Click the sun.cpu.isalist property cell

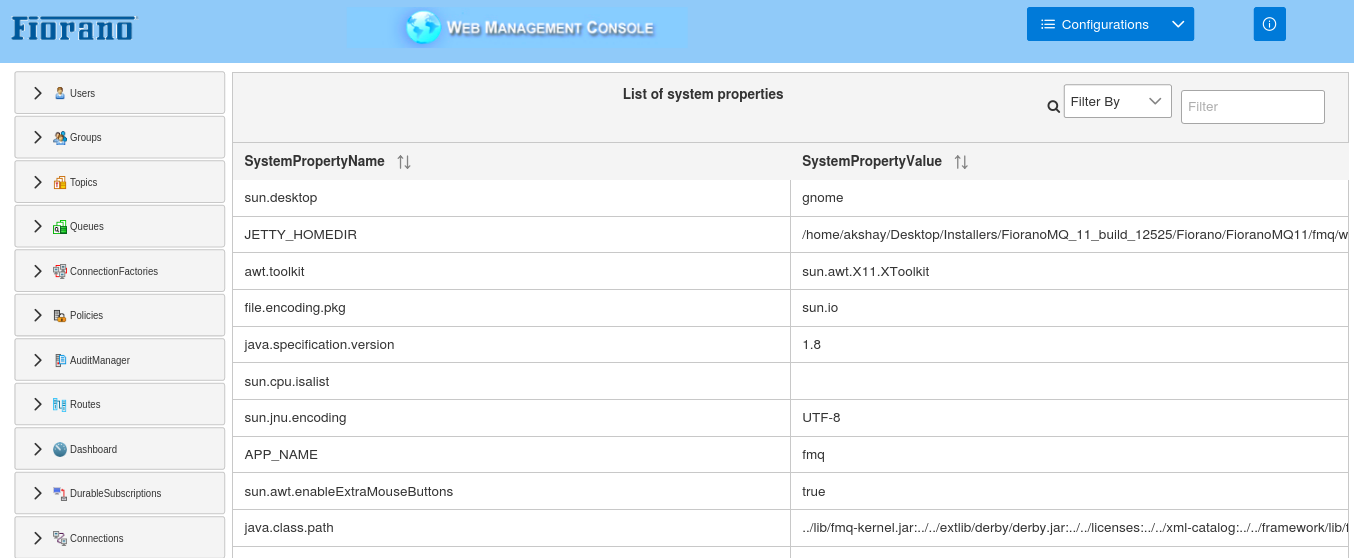[x=511, y=381]
